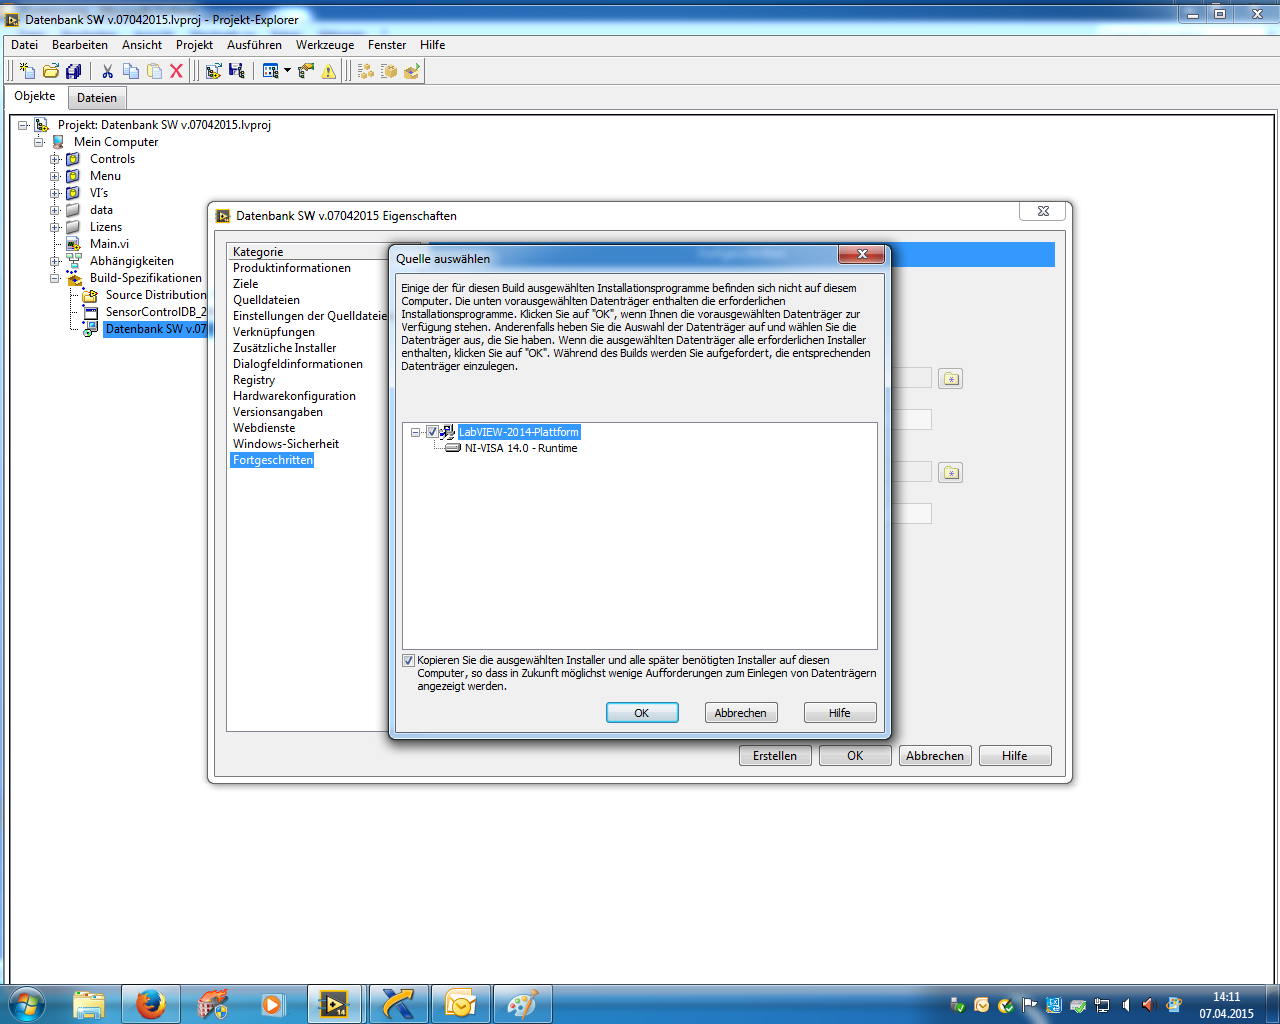Click the Build All boxes icon

(x=366, y=71)
